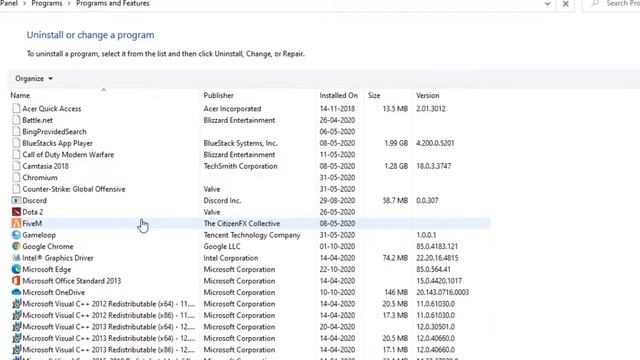Open the Organize dropdown menu
This screenshot has width=640, height=360.
coord(34,78)
